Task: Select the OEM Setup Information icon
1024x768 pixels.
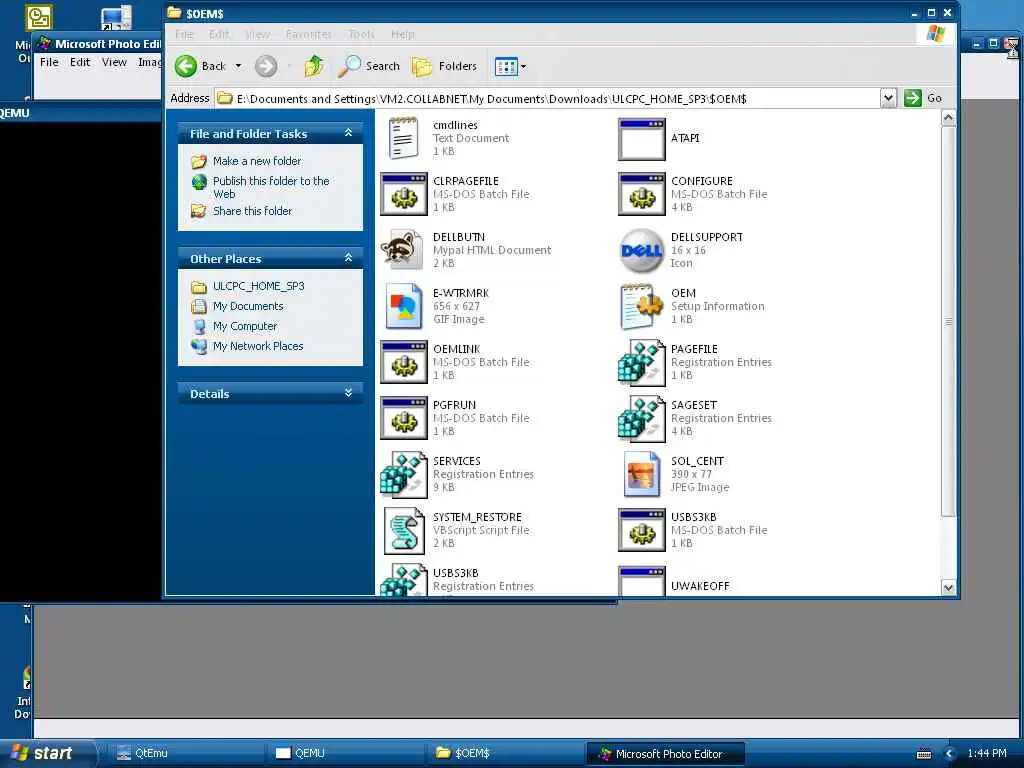Action: (x=641, y=306)
